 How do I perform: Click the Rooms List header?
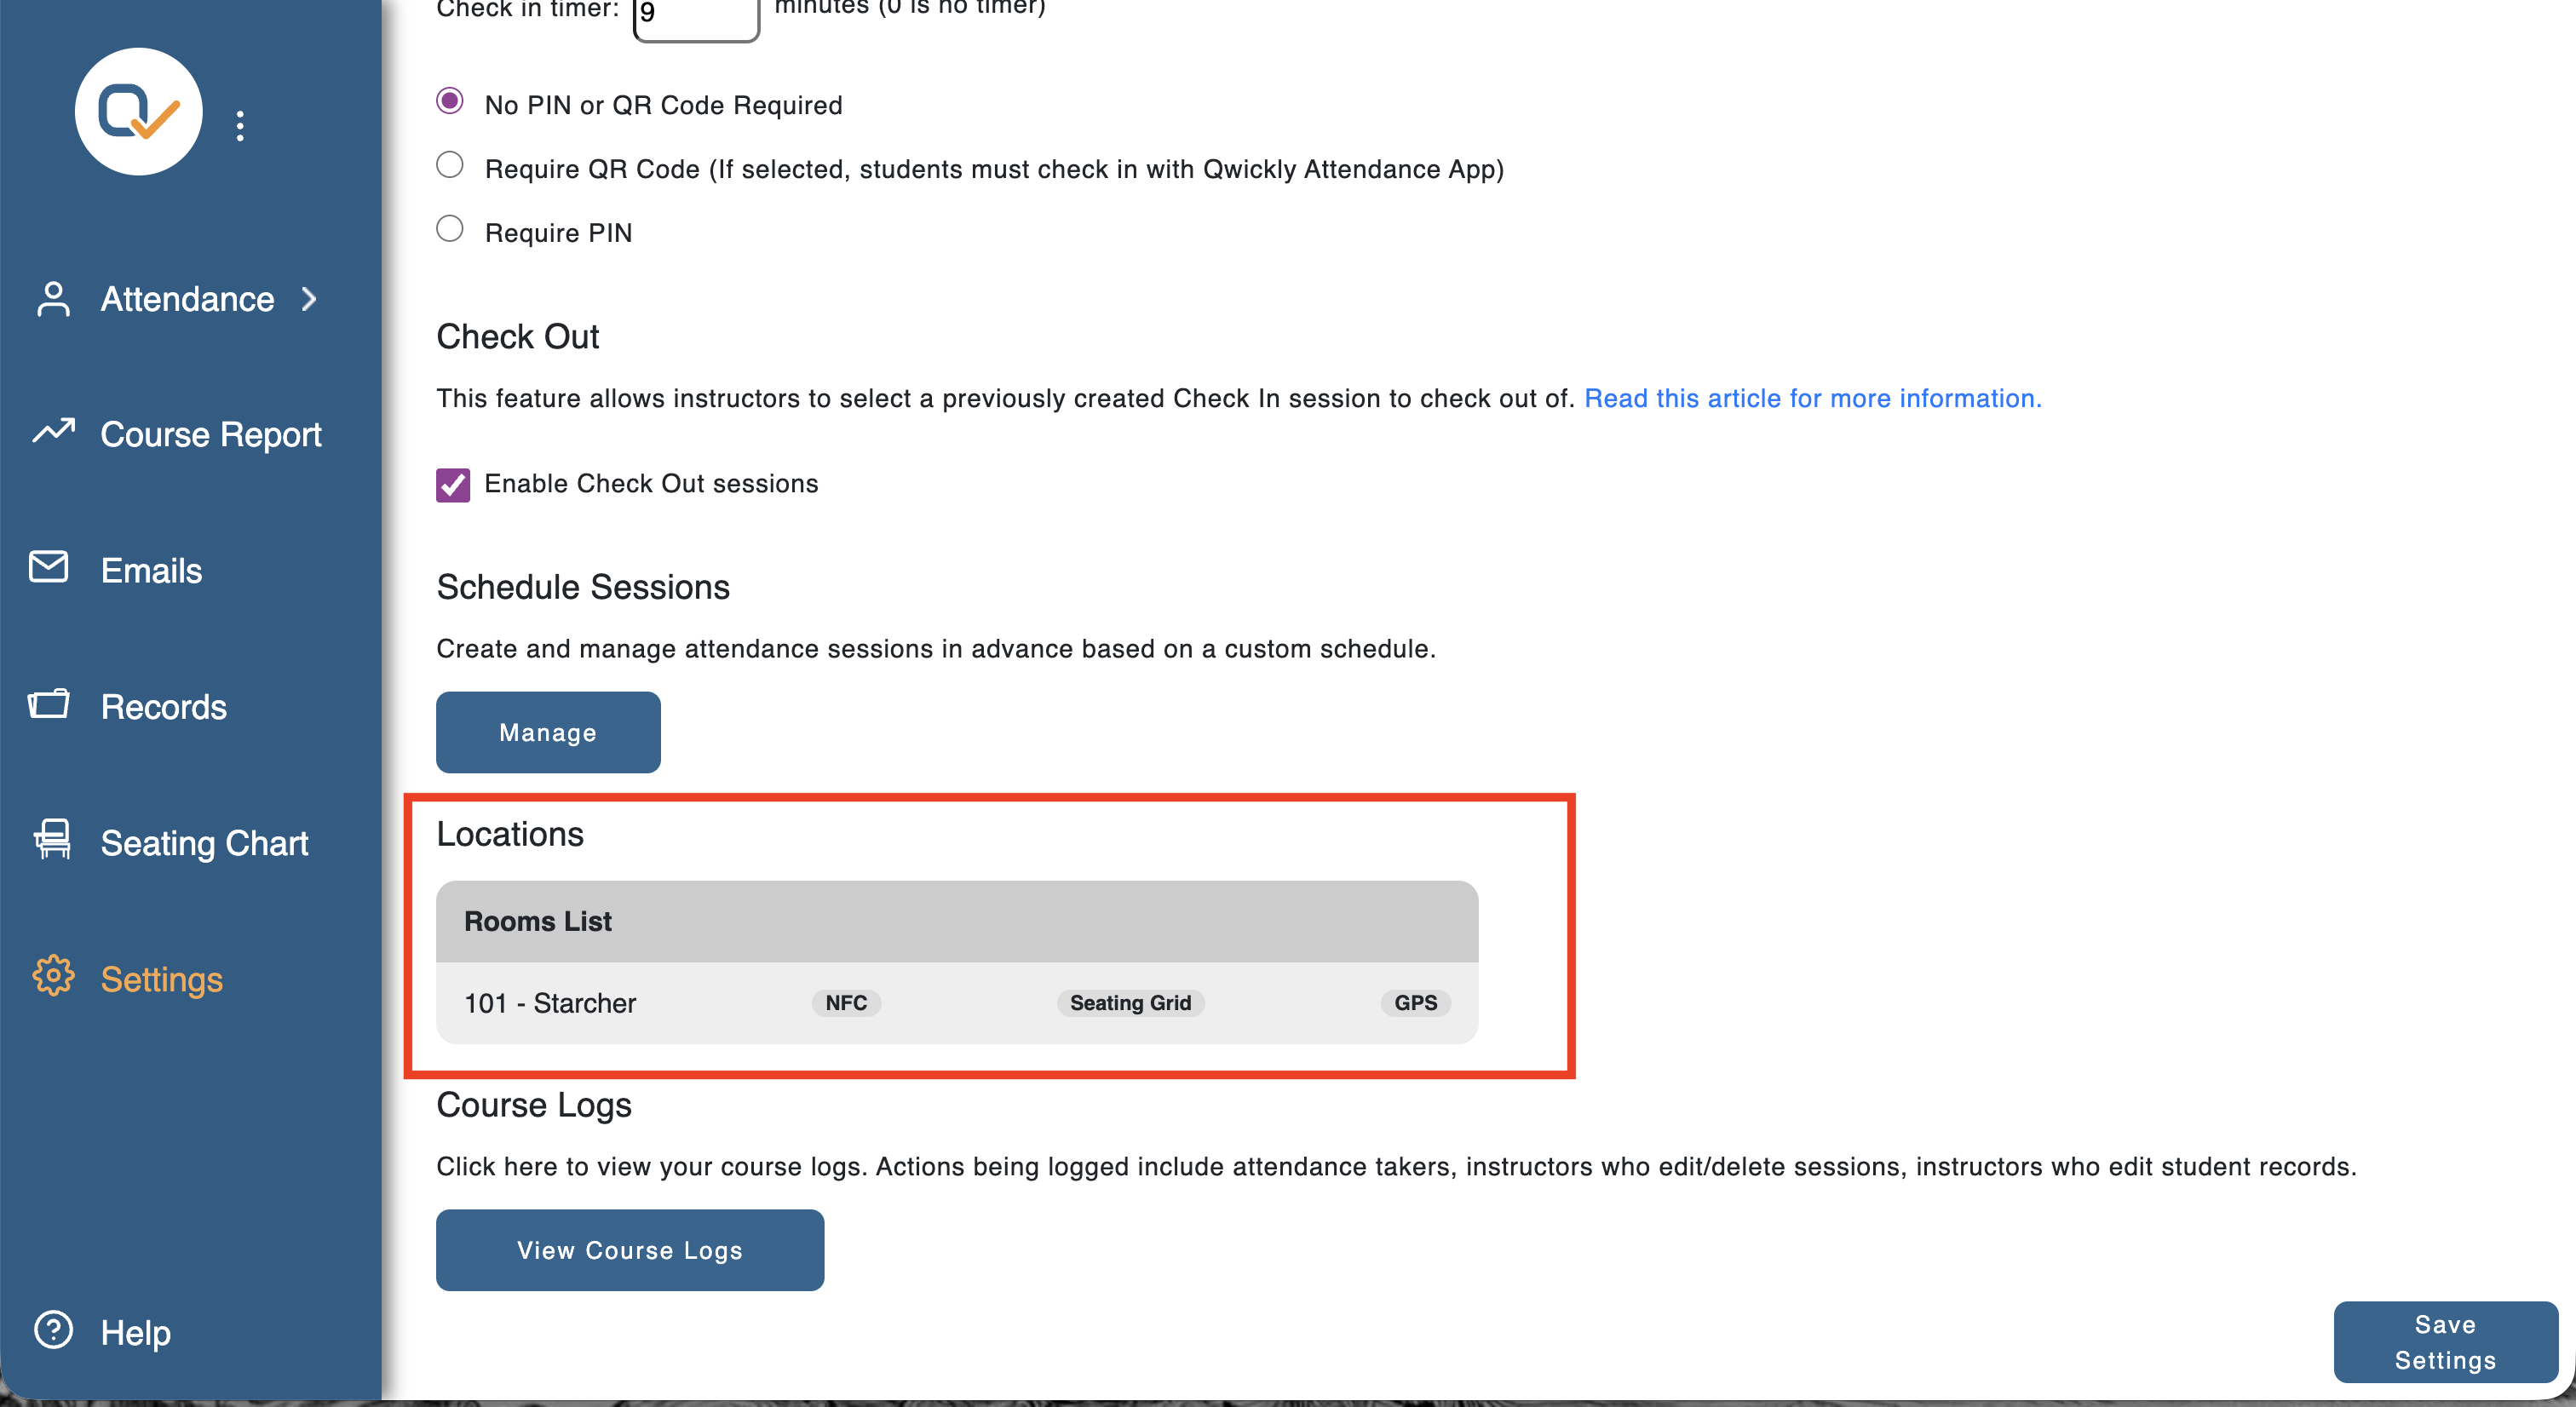click(957, 922)
